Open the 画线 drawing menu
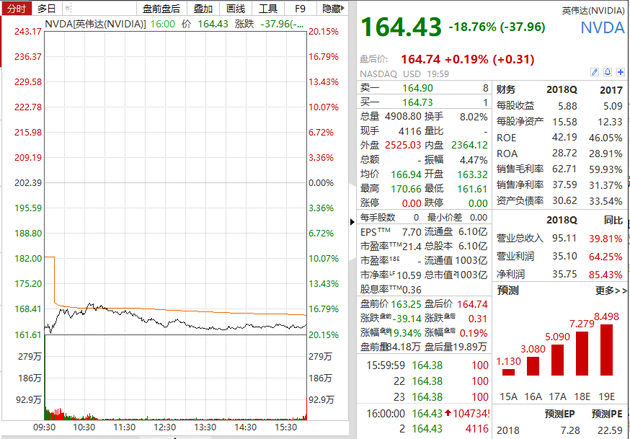630x439 pixels. coord(235,8)
